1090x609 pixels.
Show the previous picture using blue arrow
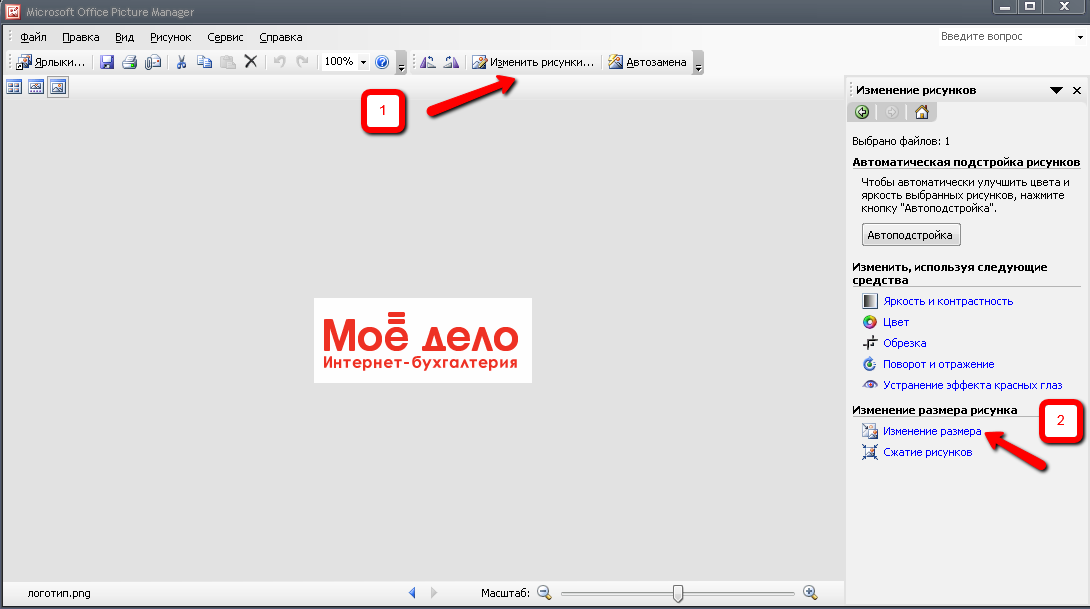[412, 592]
